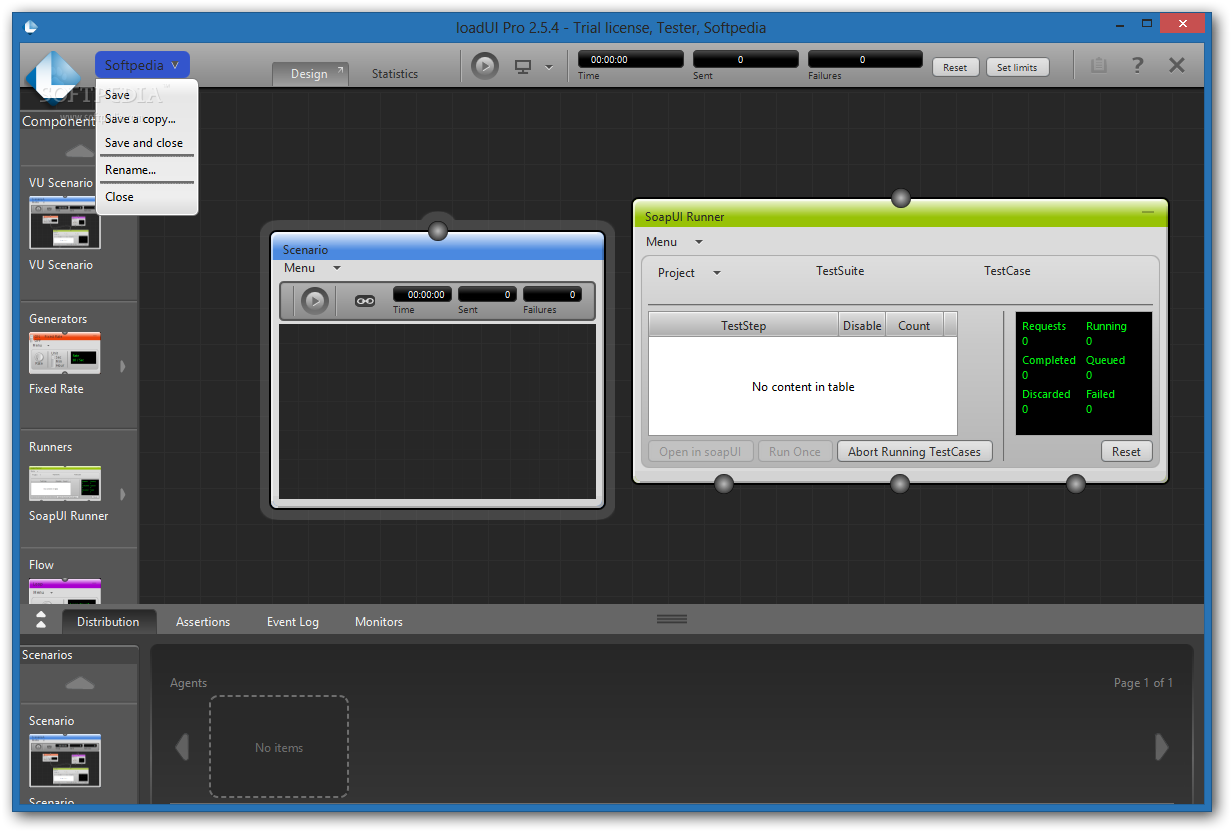1232x832 pixels.
Task: Click the Scenario play button
Action: [x=315, y=300]
